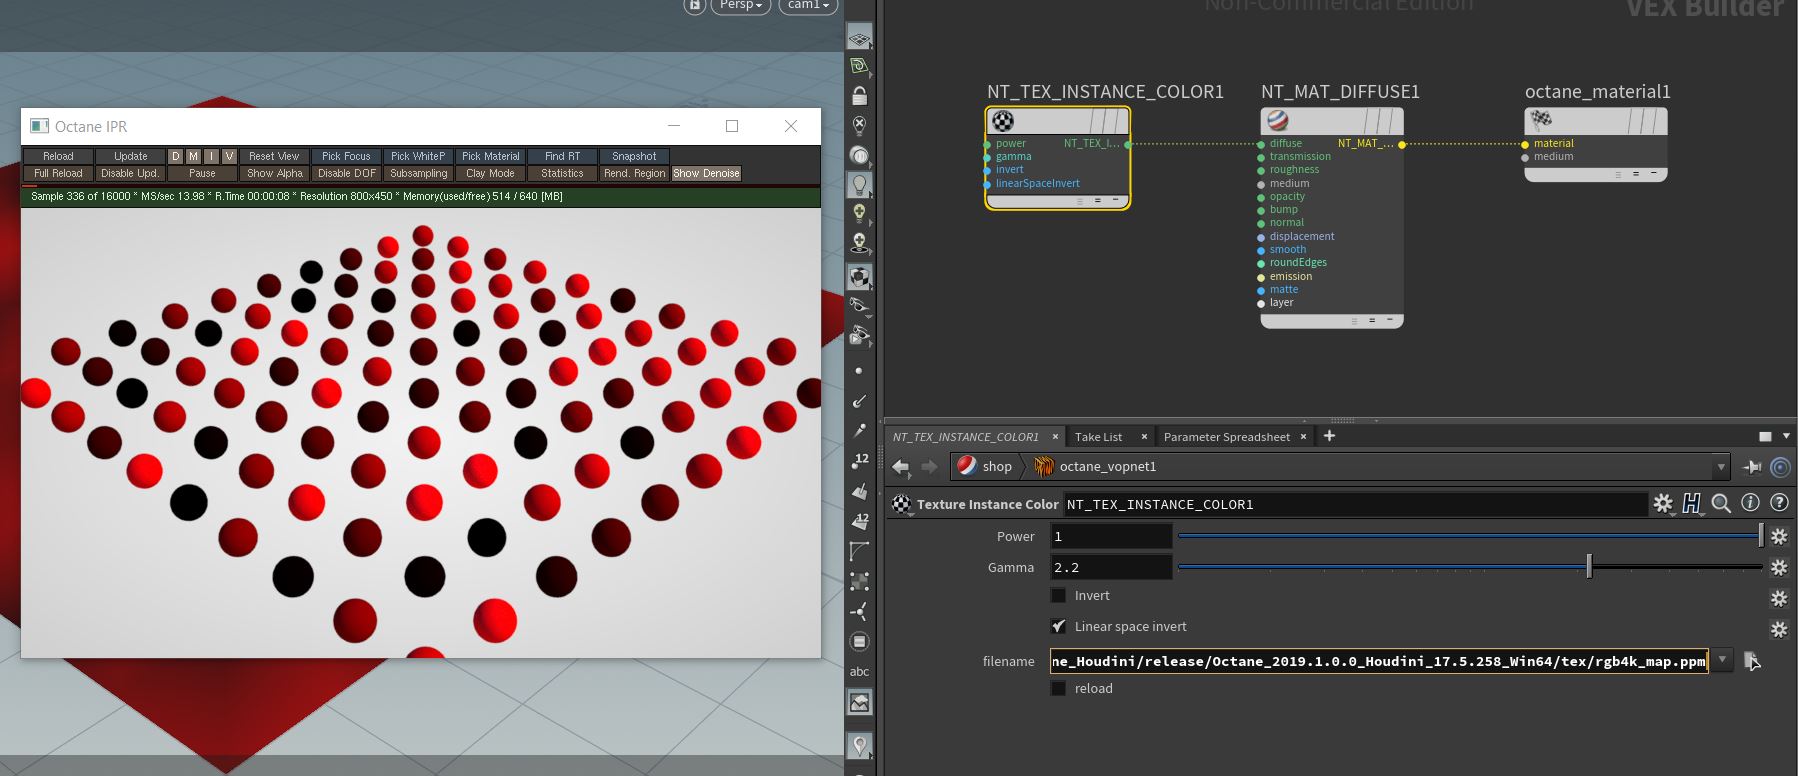Toggle the Invert checkbox

pos(1058,595)
